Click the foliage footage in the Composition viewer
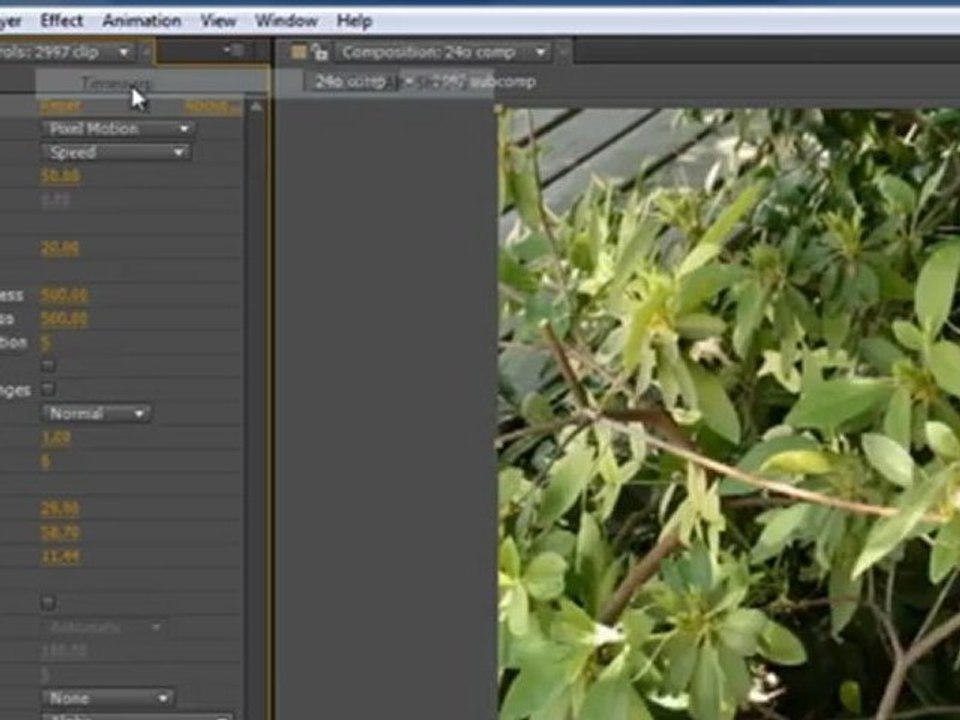 [729, 413]
